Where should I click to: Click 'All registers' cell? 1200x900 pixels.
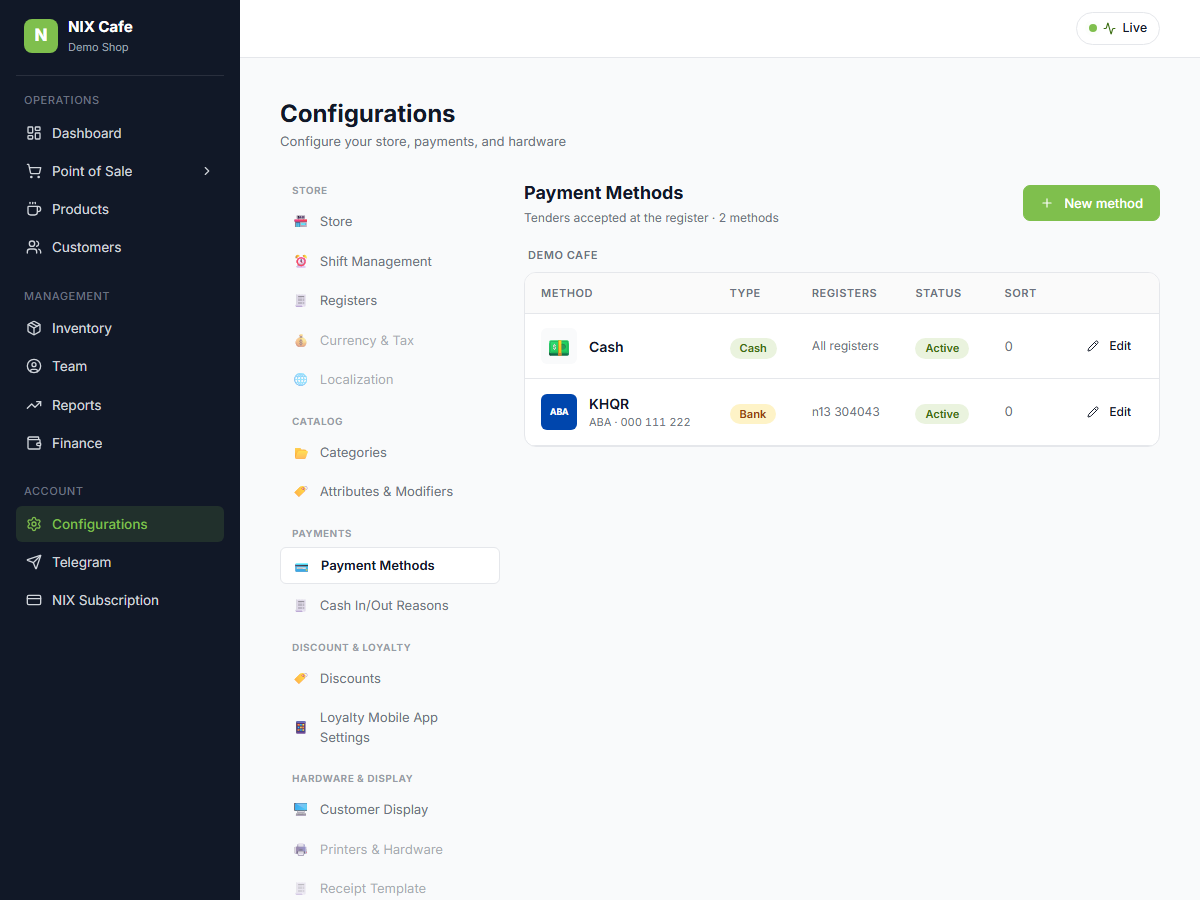point(845,346)
